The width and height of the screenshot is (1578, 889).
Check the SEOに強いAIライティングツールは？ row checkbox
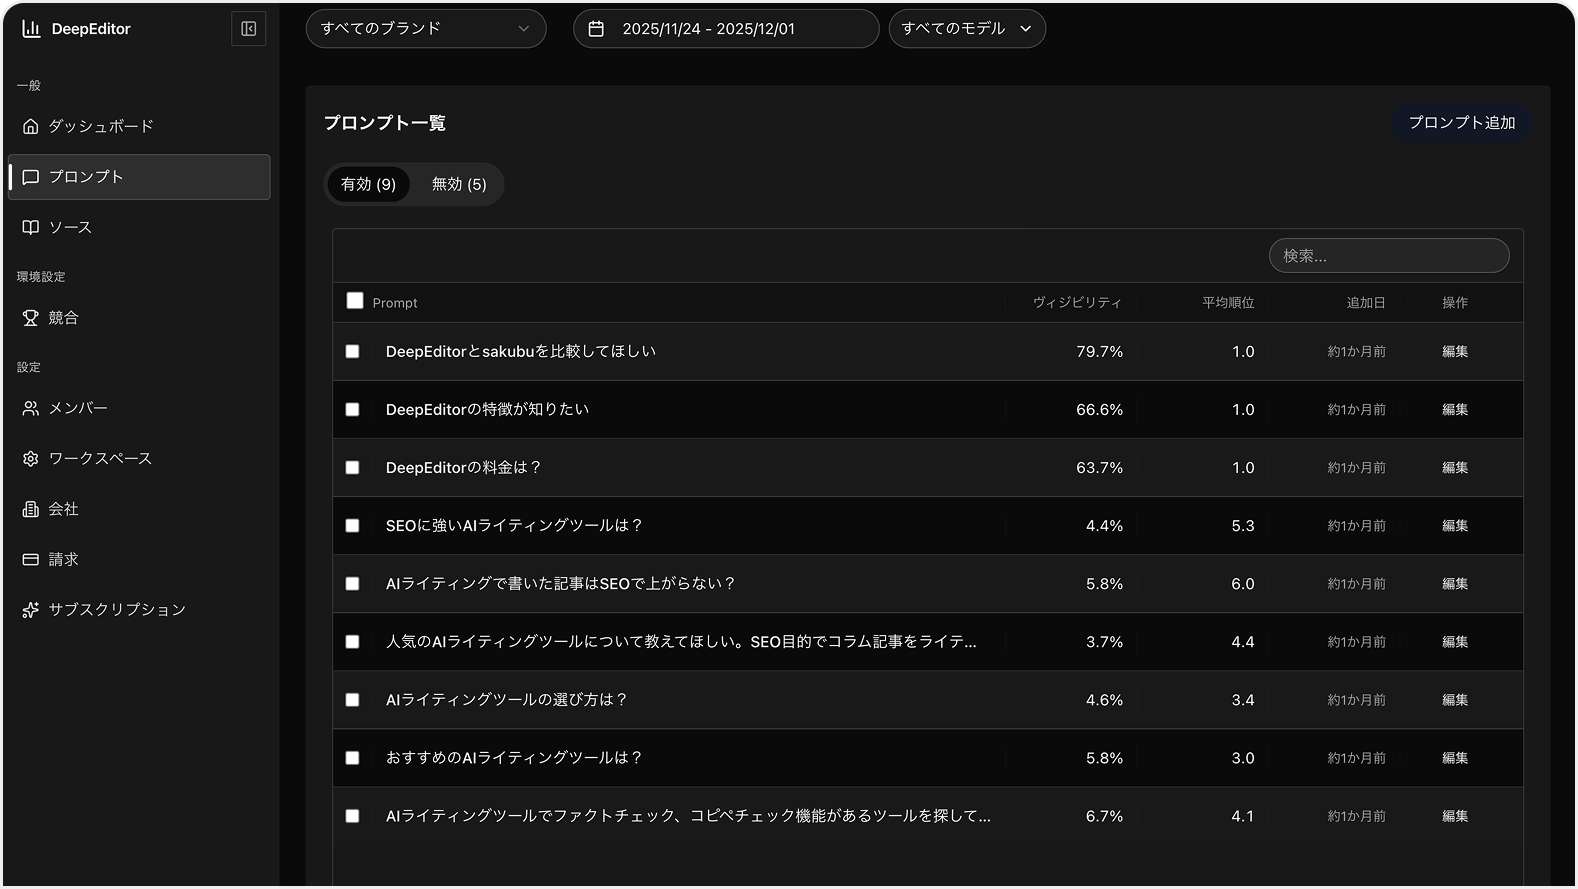[352, 526]
